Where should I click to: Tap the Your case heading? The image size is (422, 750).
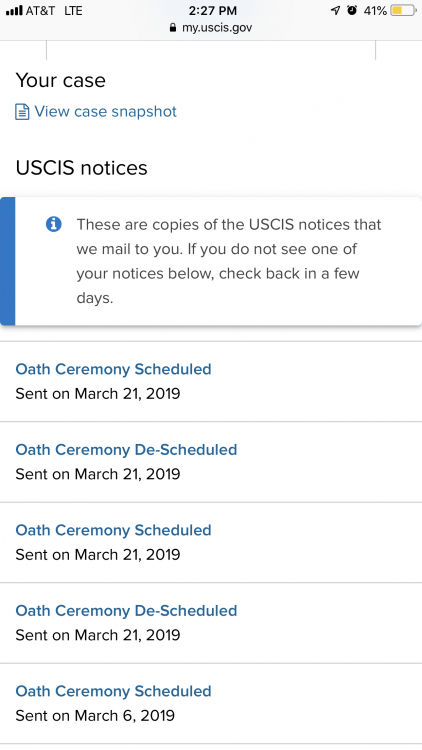[60, 80]
